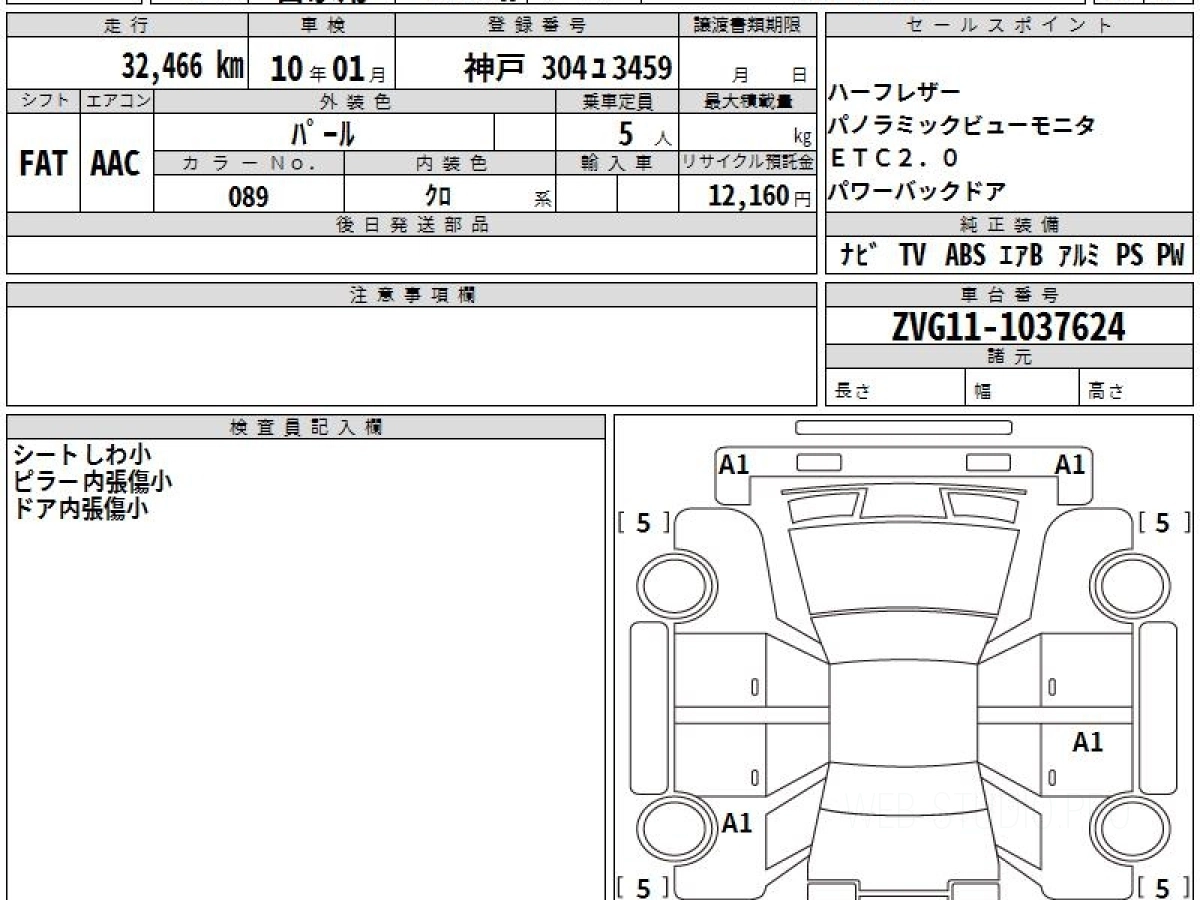Click the A1 mark beside the rear-left wheel
The height and width of the screenshot is (900, 1200).
pyautogui.click(x=737, y=823)
